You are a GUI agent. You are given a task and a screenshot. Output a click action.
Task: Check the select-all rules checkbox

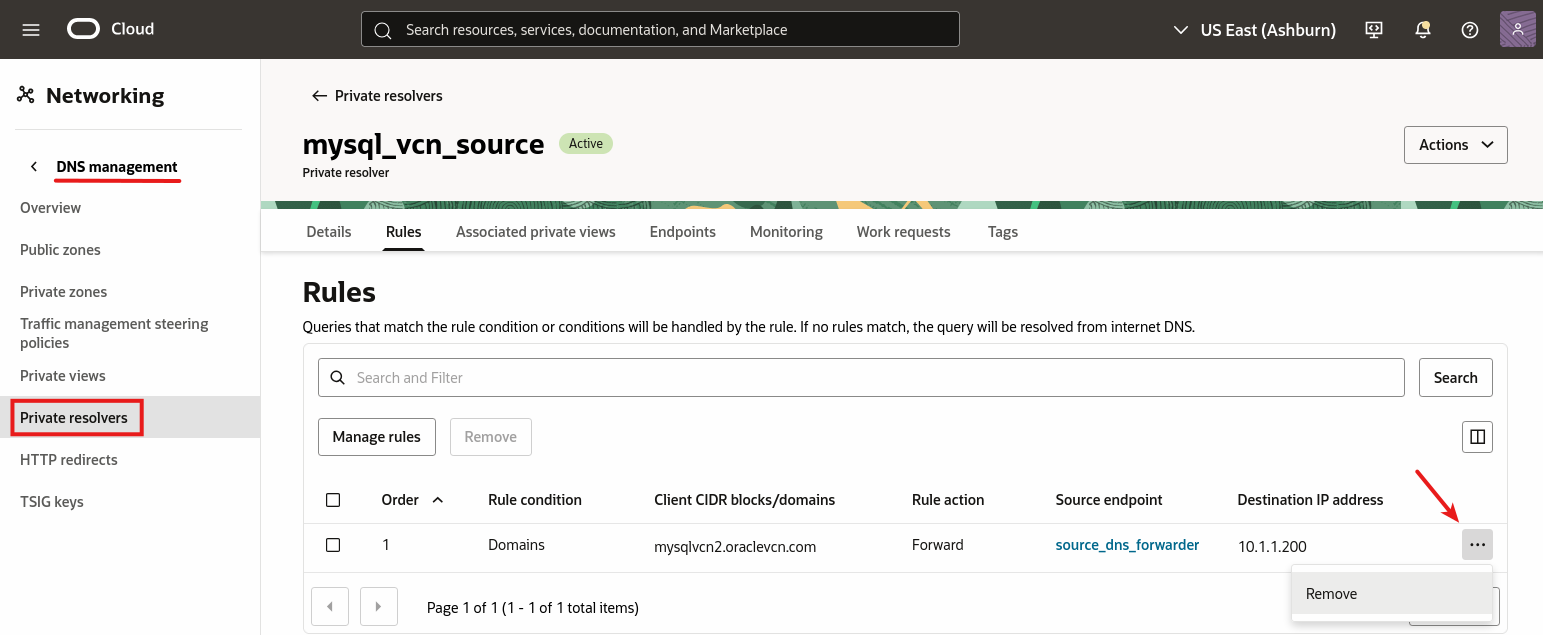coord(333,499)
